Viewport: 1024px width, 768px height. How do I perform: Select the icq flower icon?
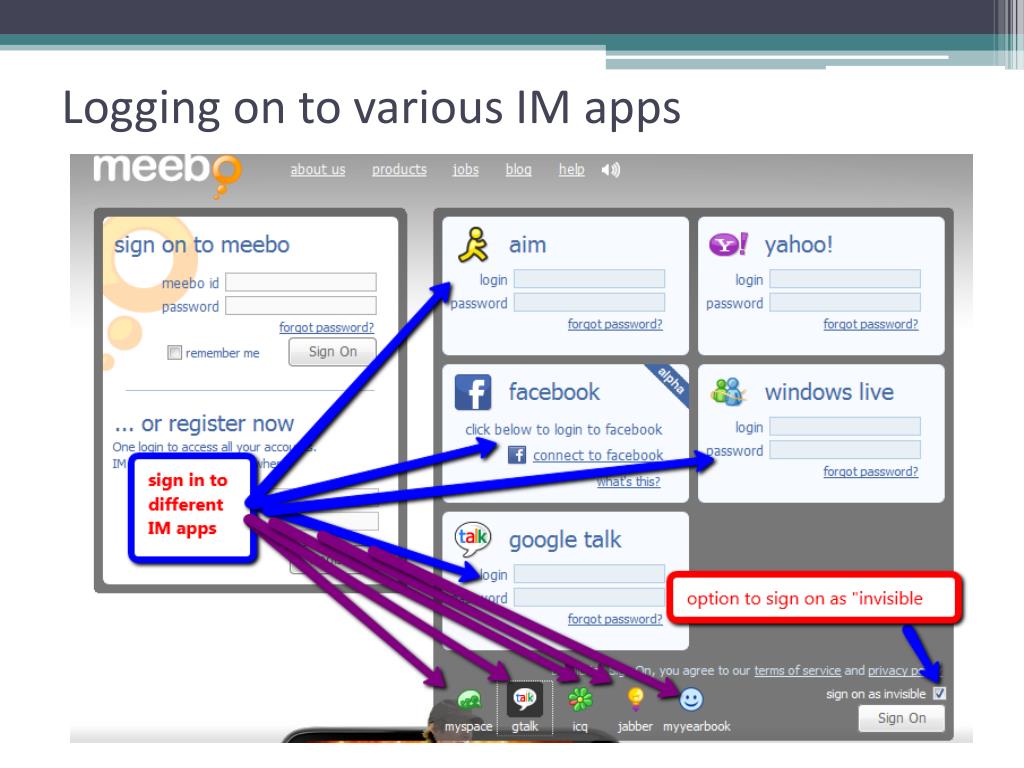pos(580,699)
